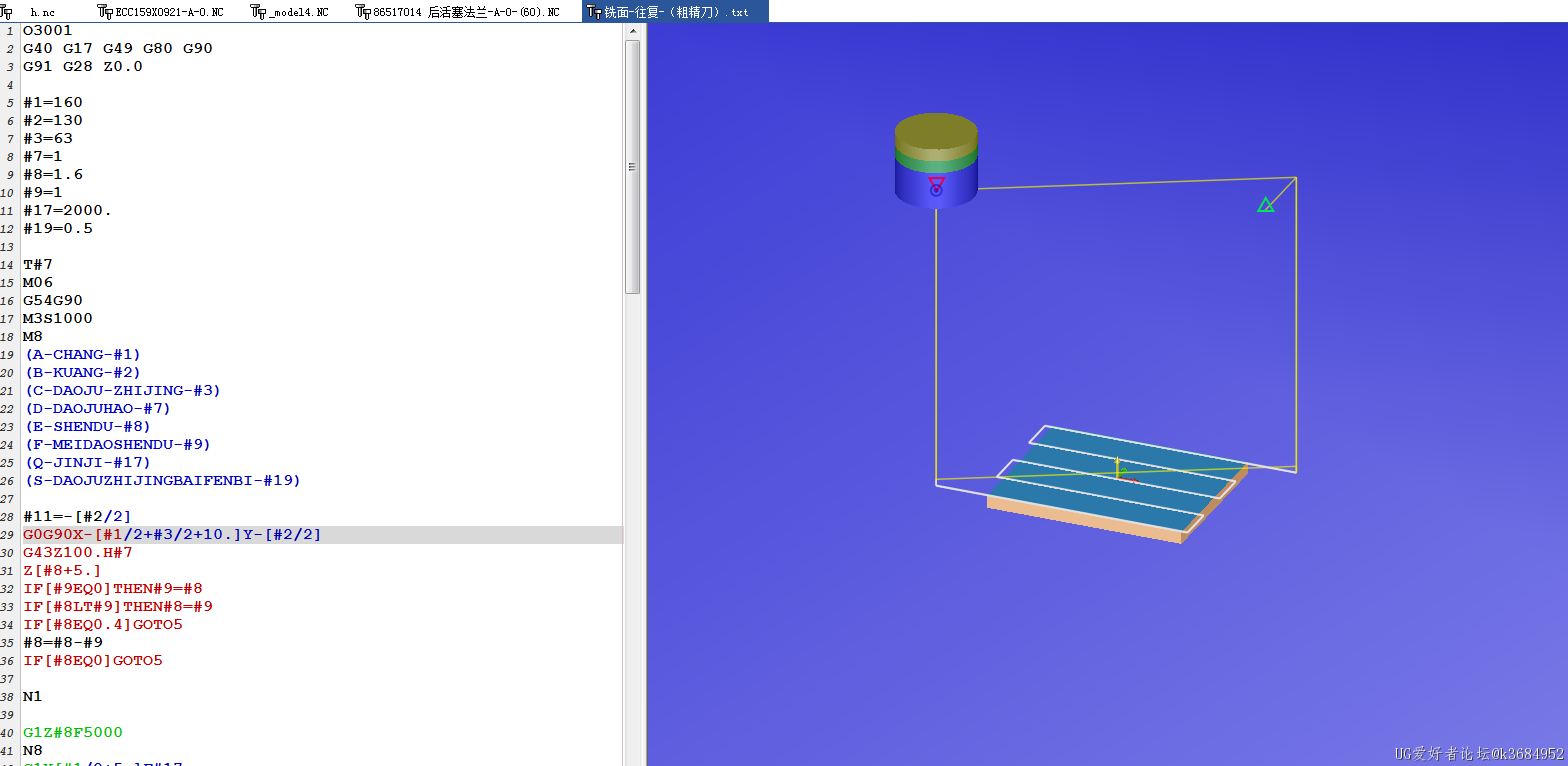
Task: Click the comment '(Q-JINJI-#17)'
Action: (x=88, y=462)
